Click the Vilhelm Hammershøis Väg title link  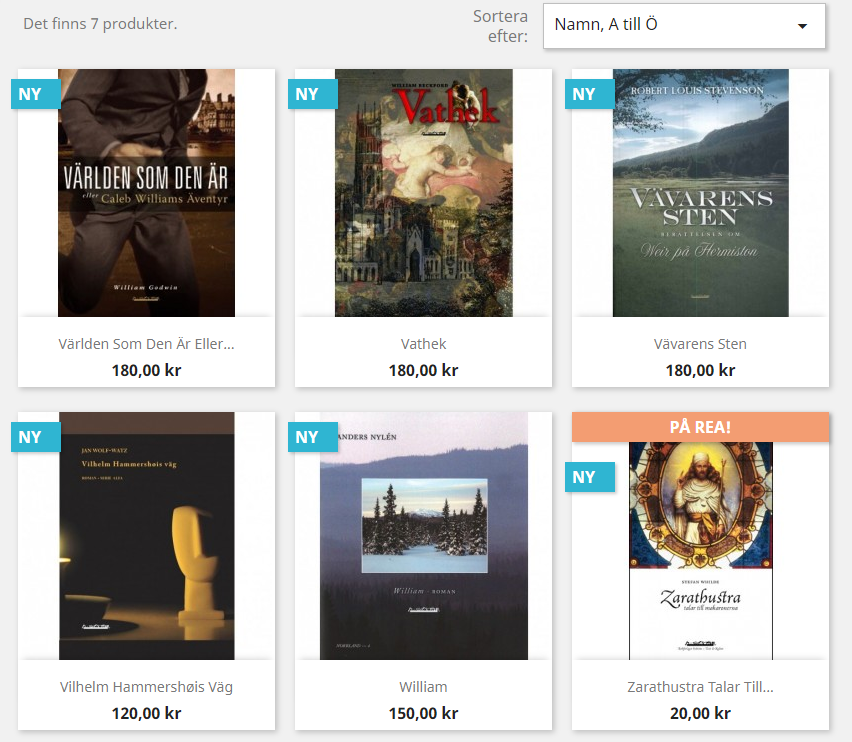(146, 687)
